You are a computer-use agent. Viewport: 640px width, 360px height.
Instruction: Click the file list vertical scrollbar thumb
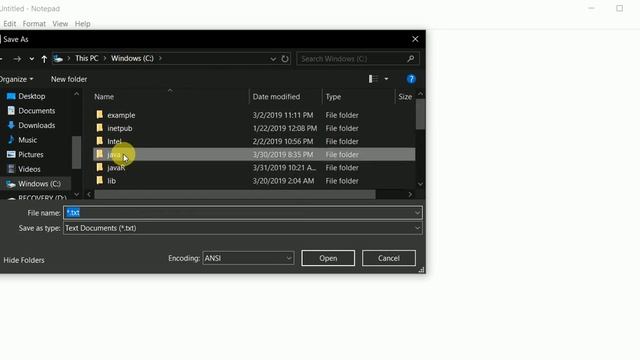tap(420, 114)
